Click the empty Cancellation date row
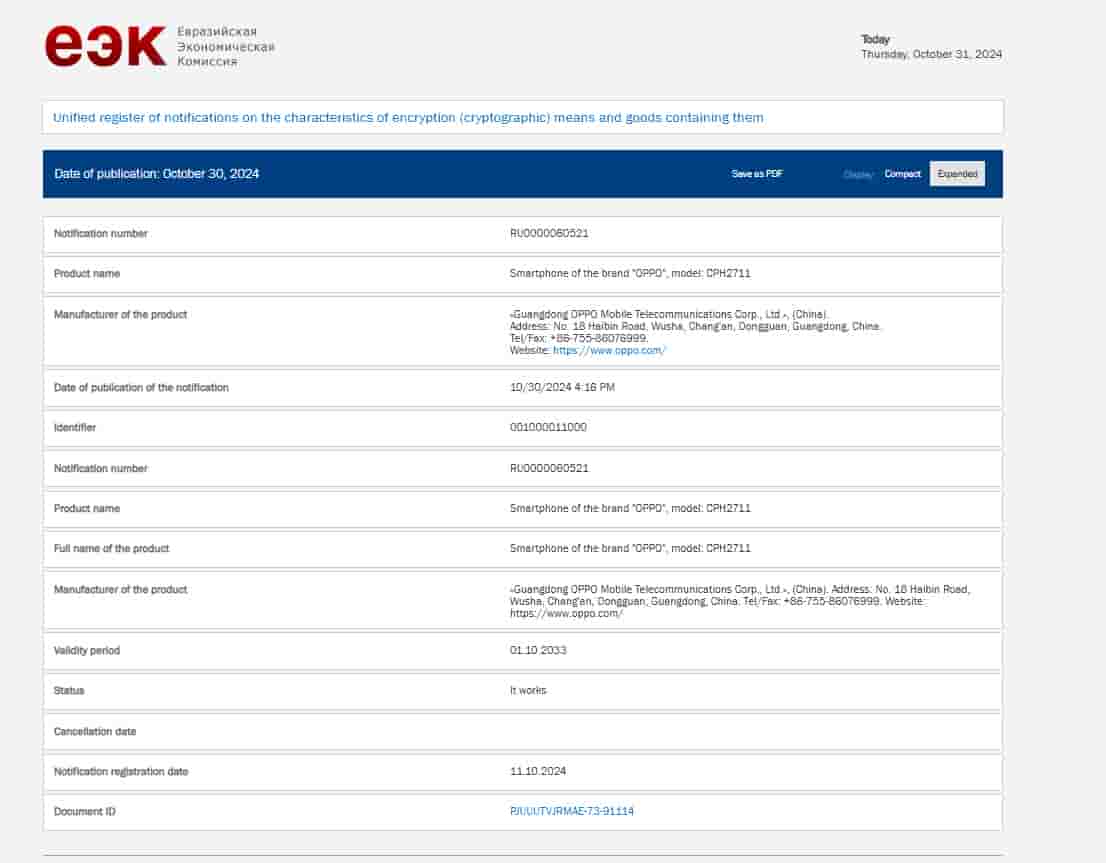This screenshot has height=863, width=1106. [x=522, y=732]
